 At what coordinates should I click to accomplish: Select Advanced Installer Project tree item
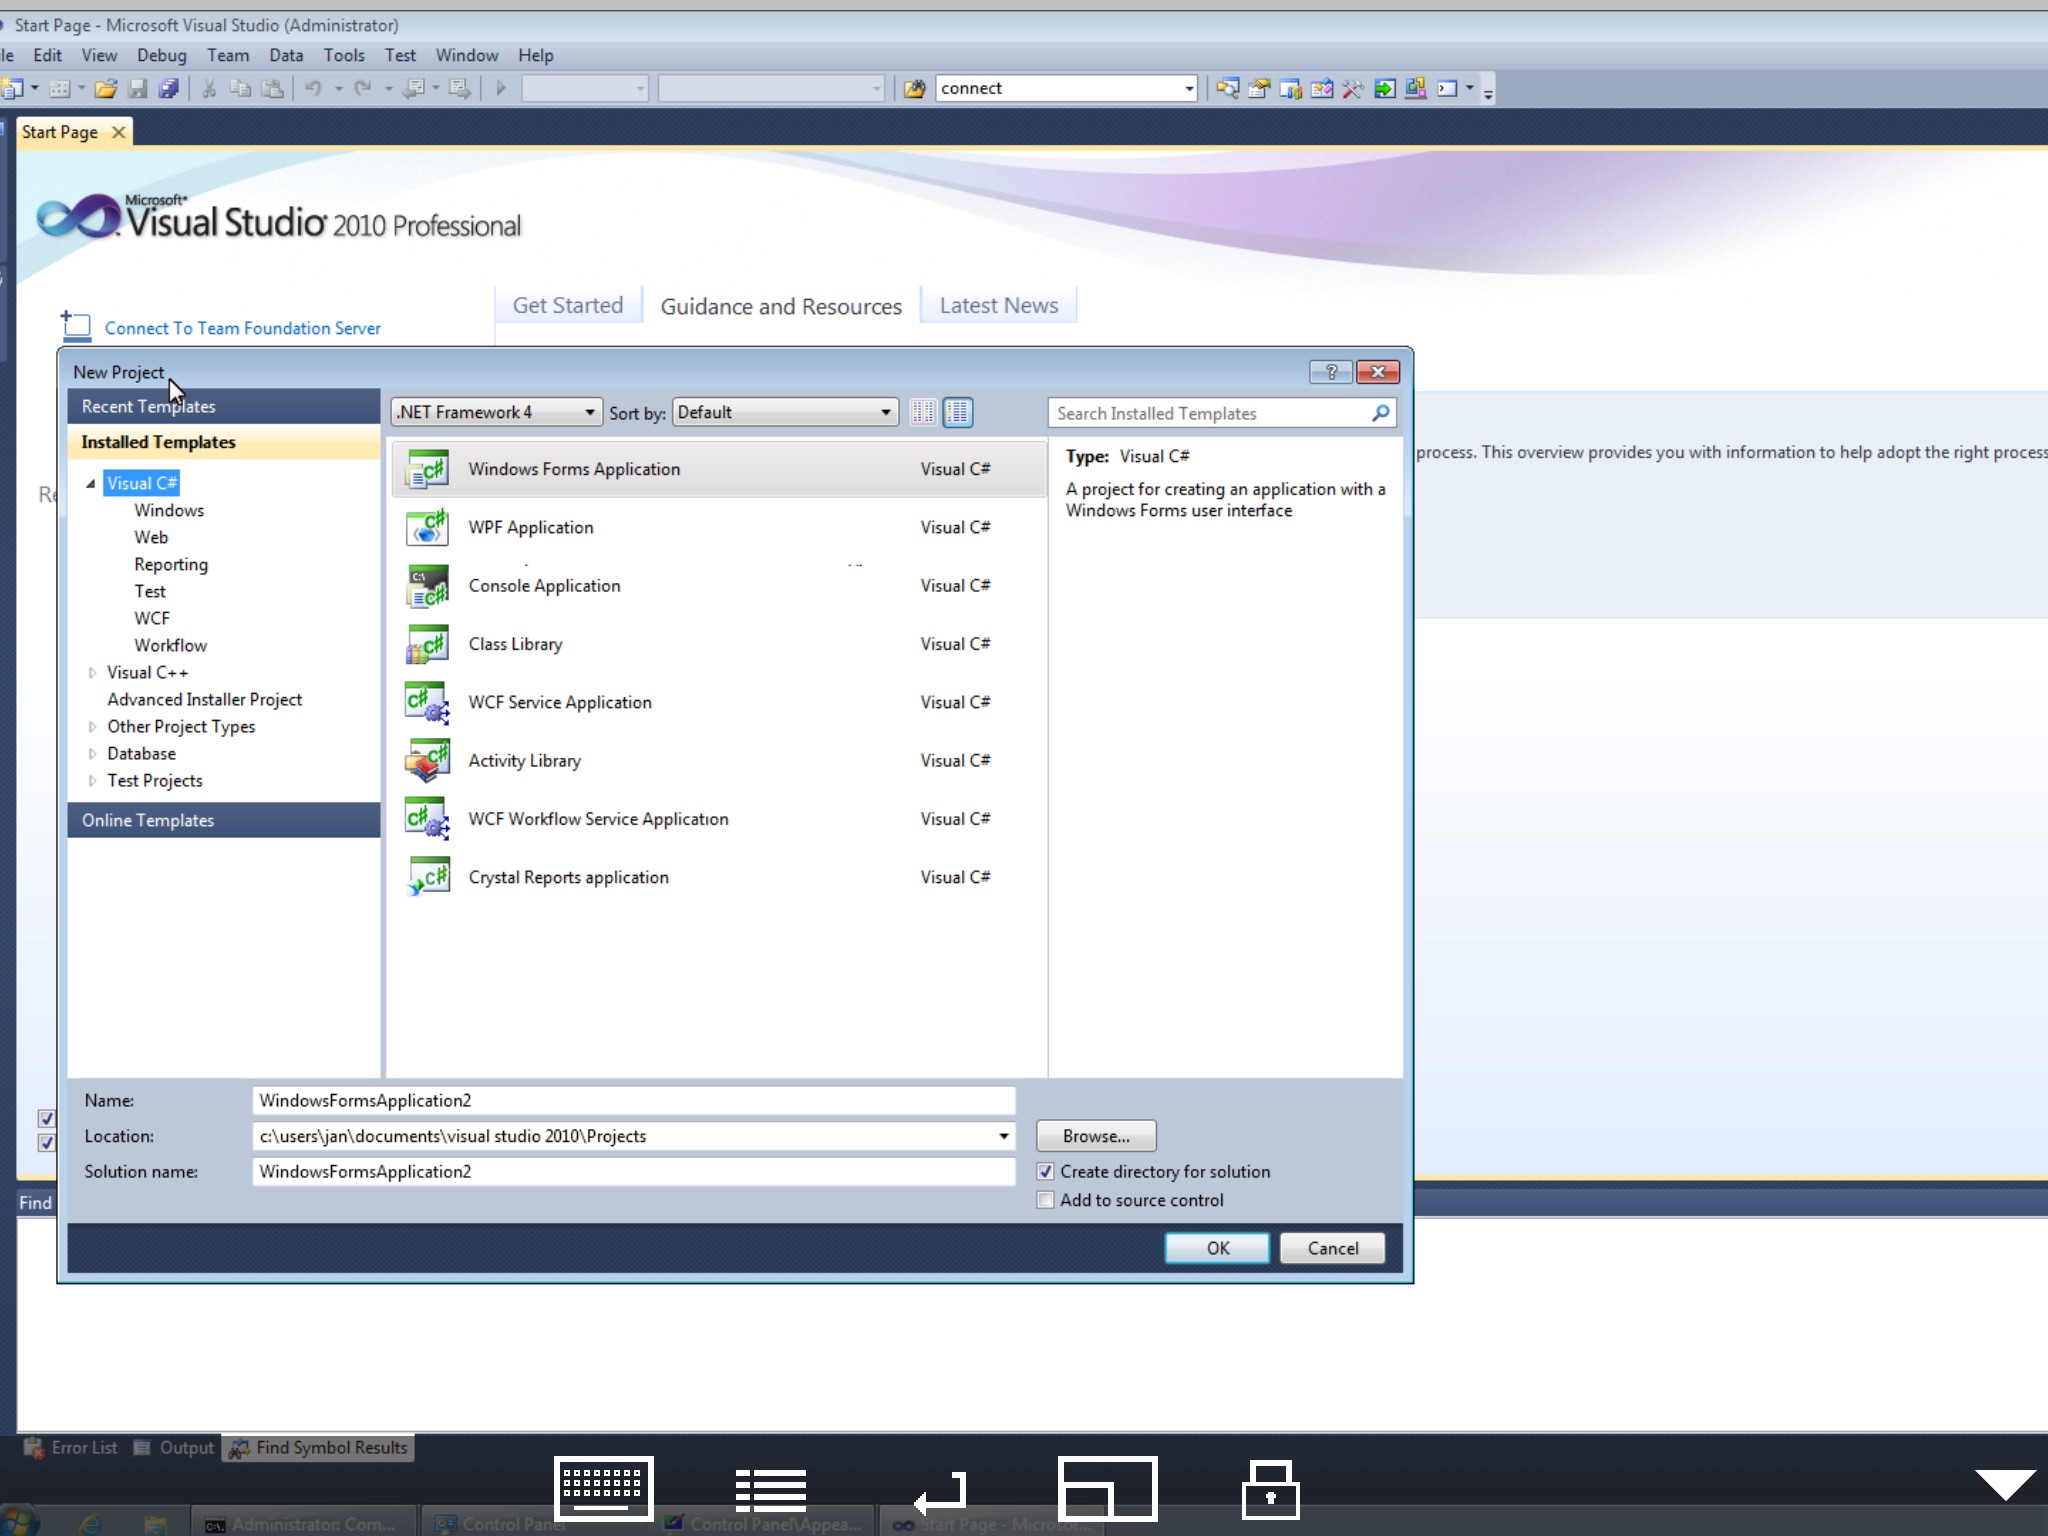[x=205, y=700]
